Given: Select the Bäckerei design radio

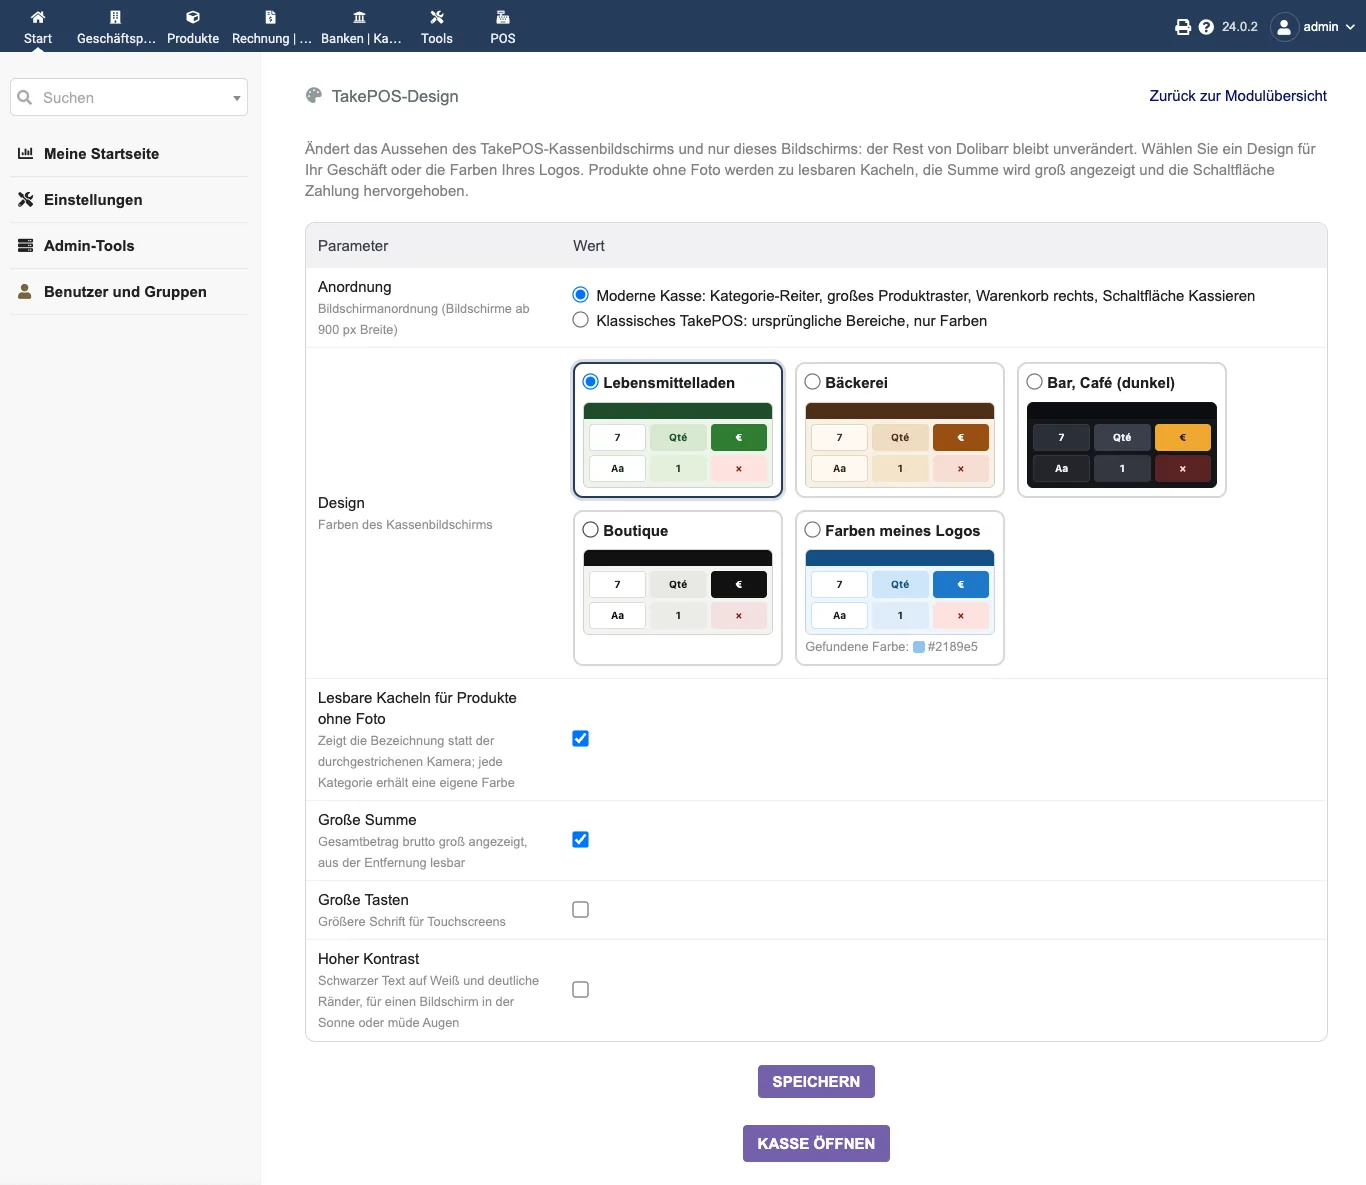Looking at the screenshot, I should (x=813, y=382).
